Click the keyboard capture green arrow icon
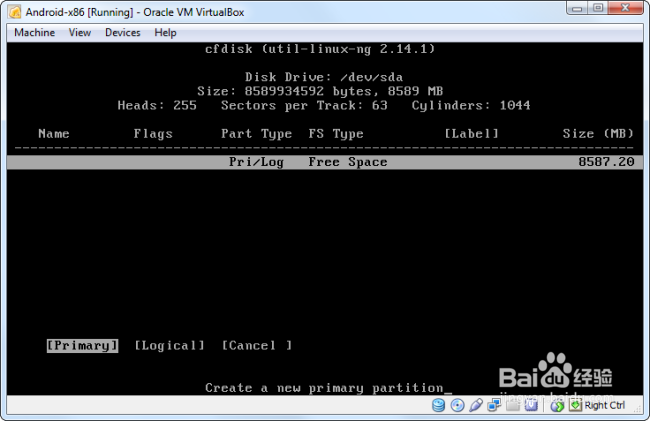 [575, 405]
